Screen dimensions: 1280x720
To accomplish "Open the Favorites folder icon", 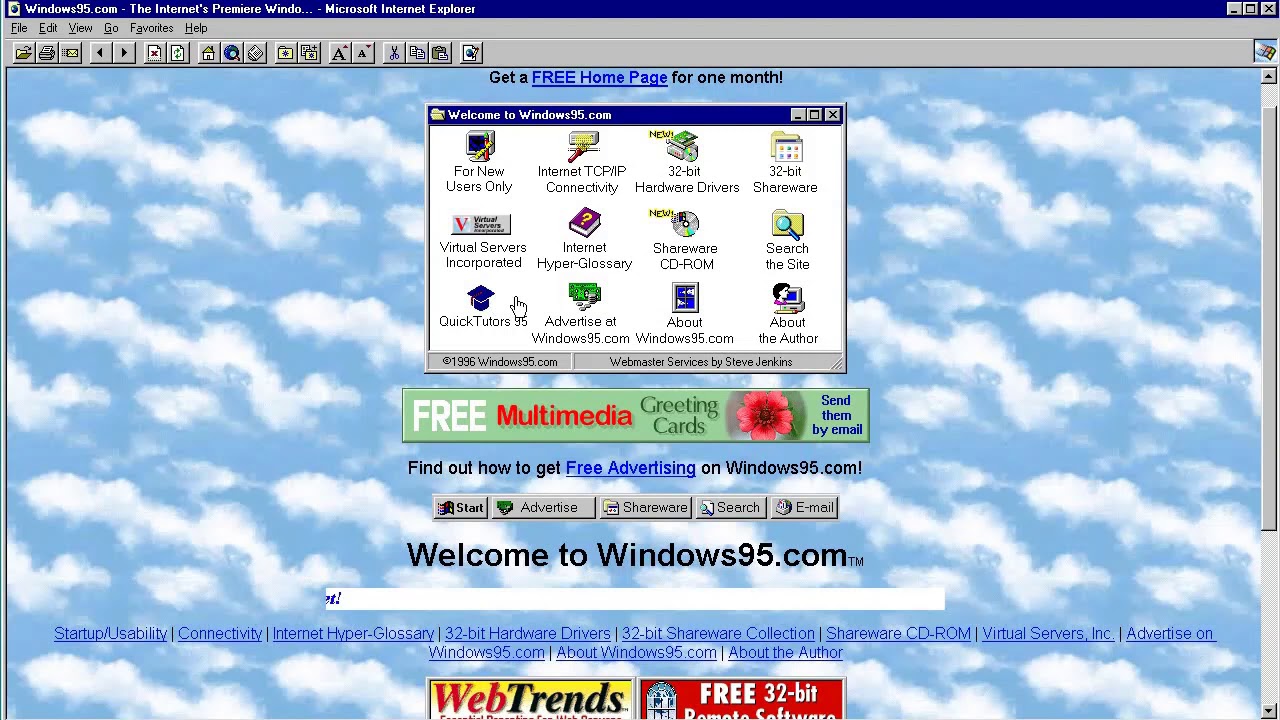I will pos(285,53).
